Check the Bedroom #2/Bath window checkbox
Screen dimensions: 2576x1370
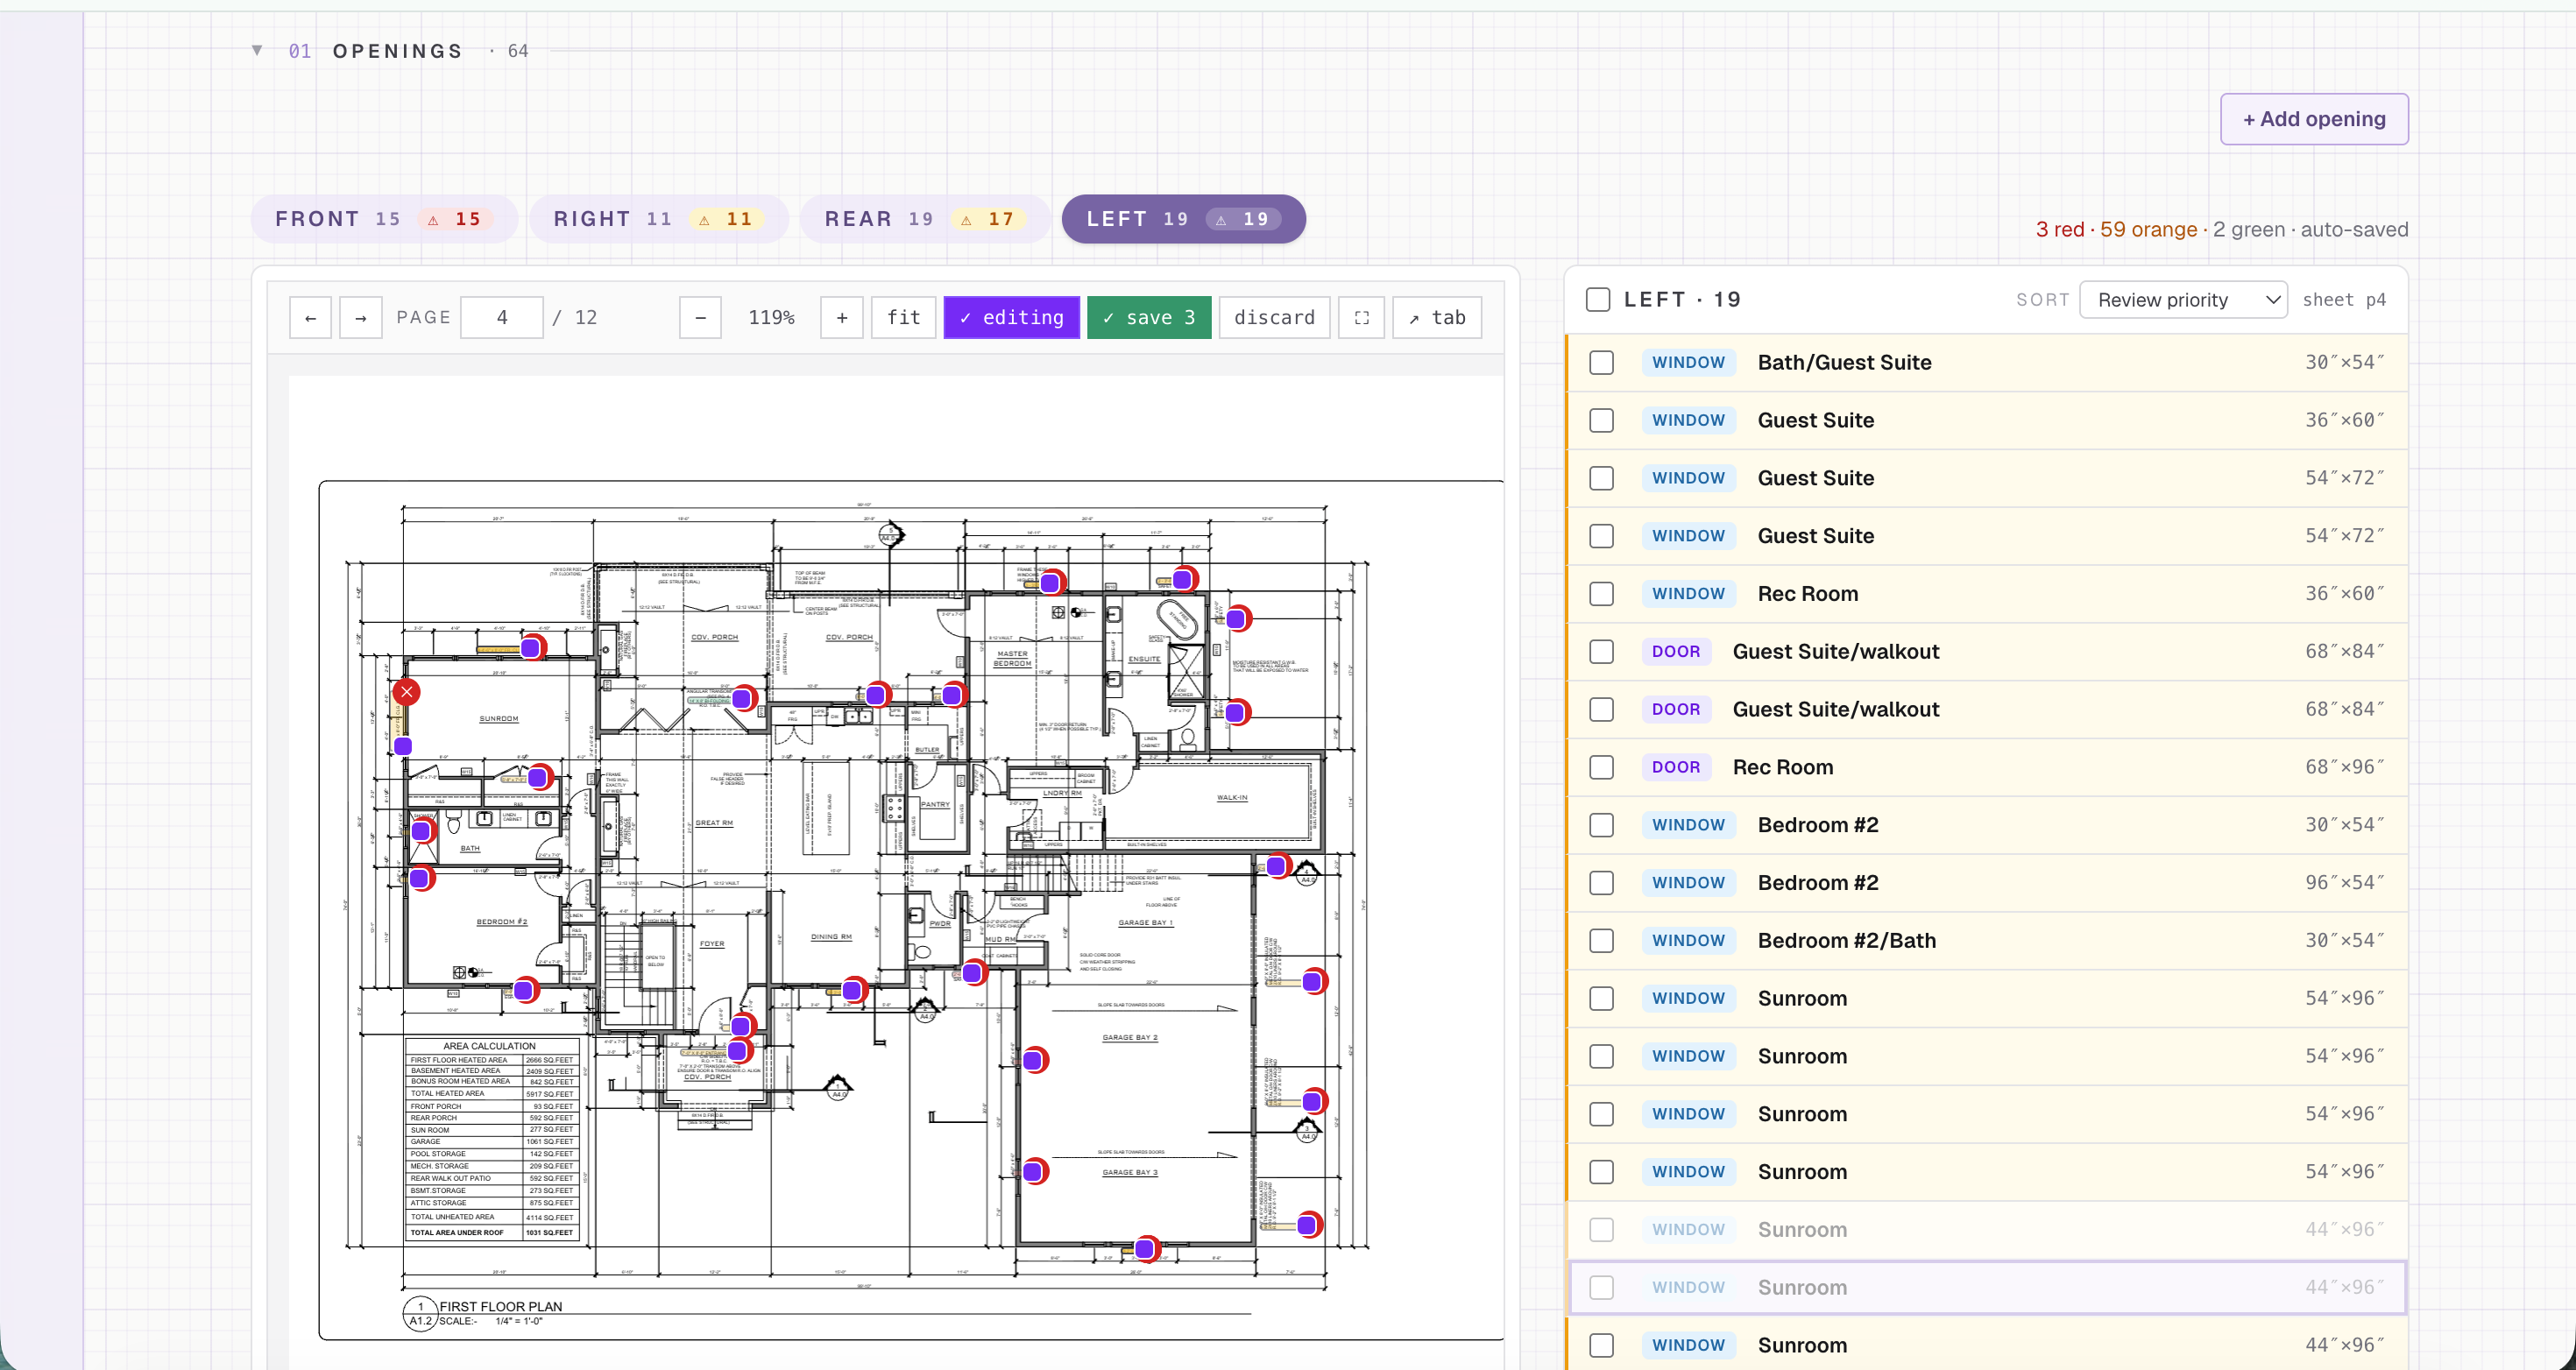pyautogui.click(x=1602, y=941)
